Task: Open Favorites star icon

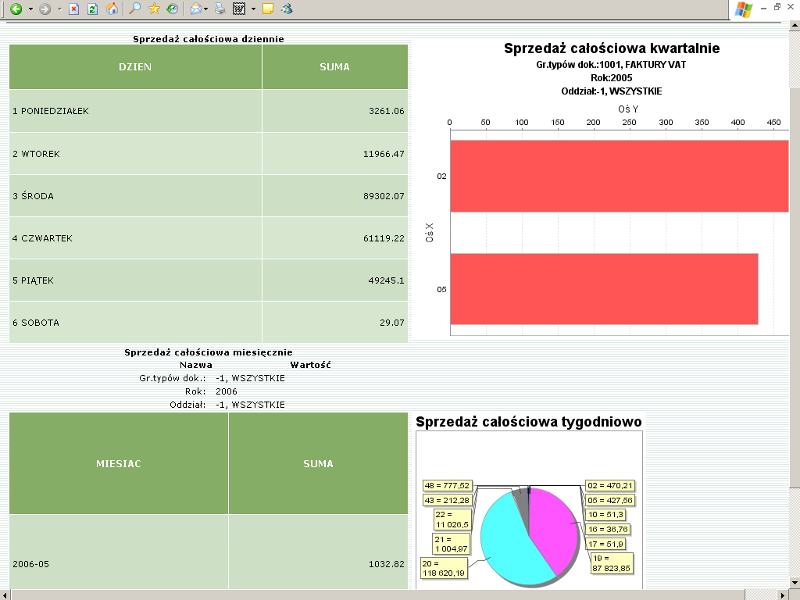Action: (x=154, y=8)
